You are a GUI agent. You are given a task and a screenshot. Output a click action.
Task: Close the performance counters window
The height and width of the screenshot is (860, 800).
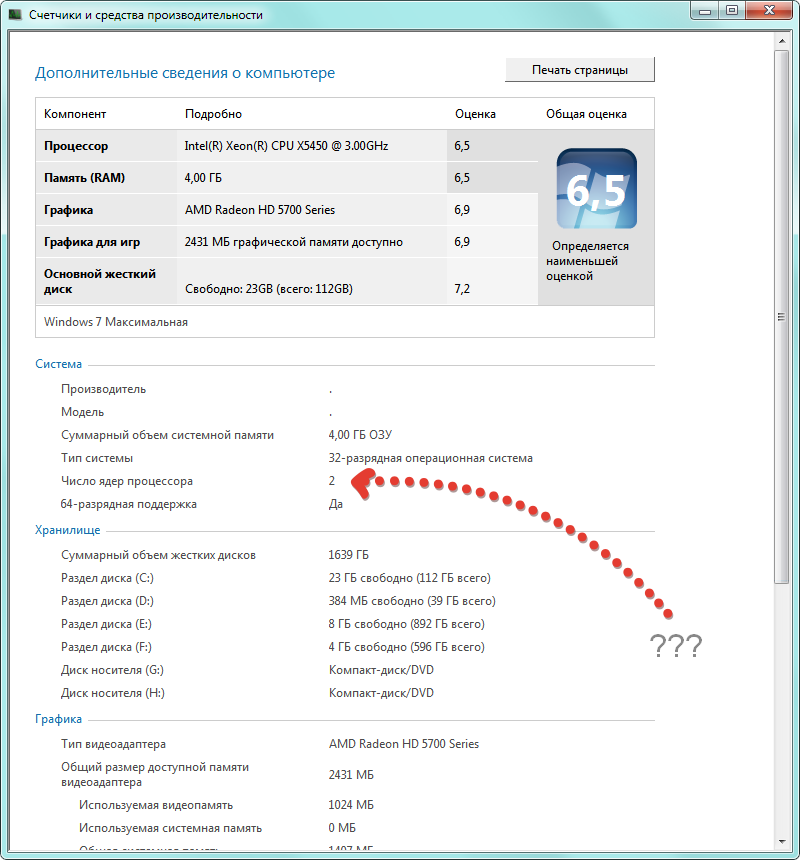coord(769,10)
